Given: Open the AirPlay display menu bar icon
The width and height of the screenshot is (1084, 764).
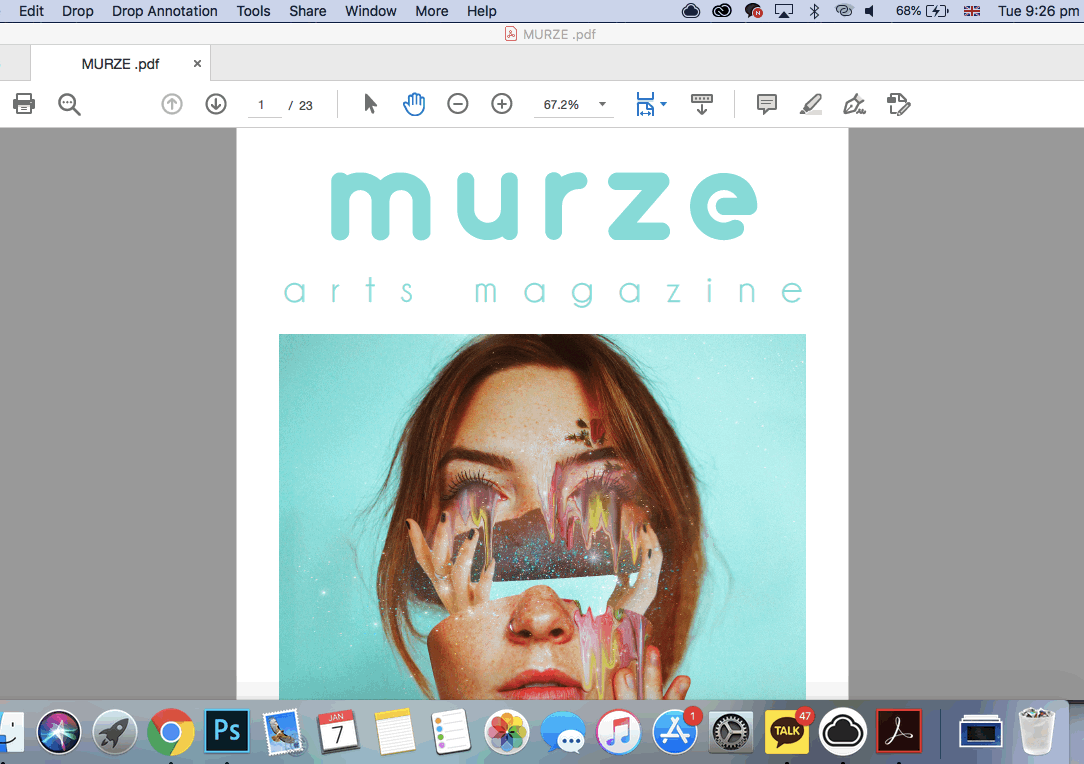Looking at the screenshot, I should [783, 11].
